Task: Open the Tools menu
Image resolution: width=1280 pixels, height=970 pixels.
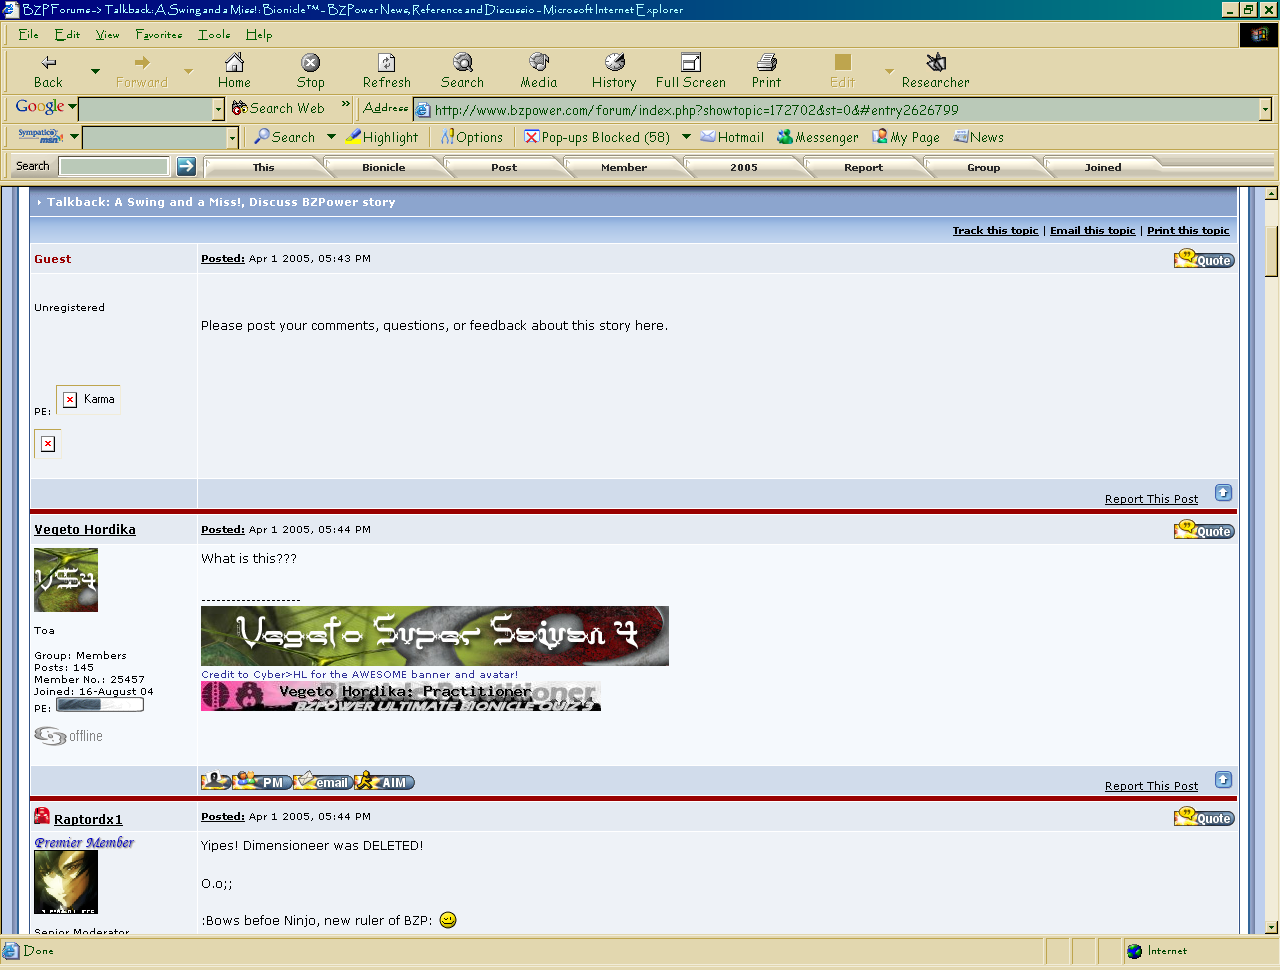Action: (214, 34)
